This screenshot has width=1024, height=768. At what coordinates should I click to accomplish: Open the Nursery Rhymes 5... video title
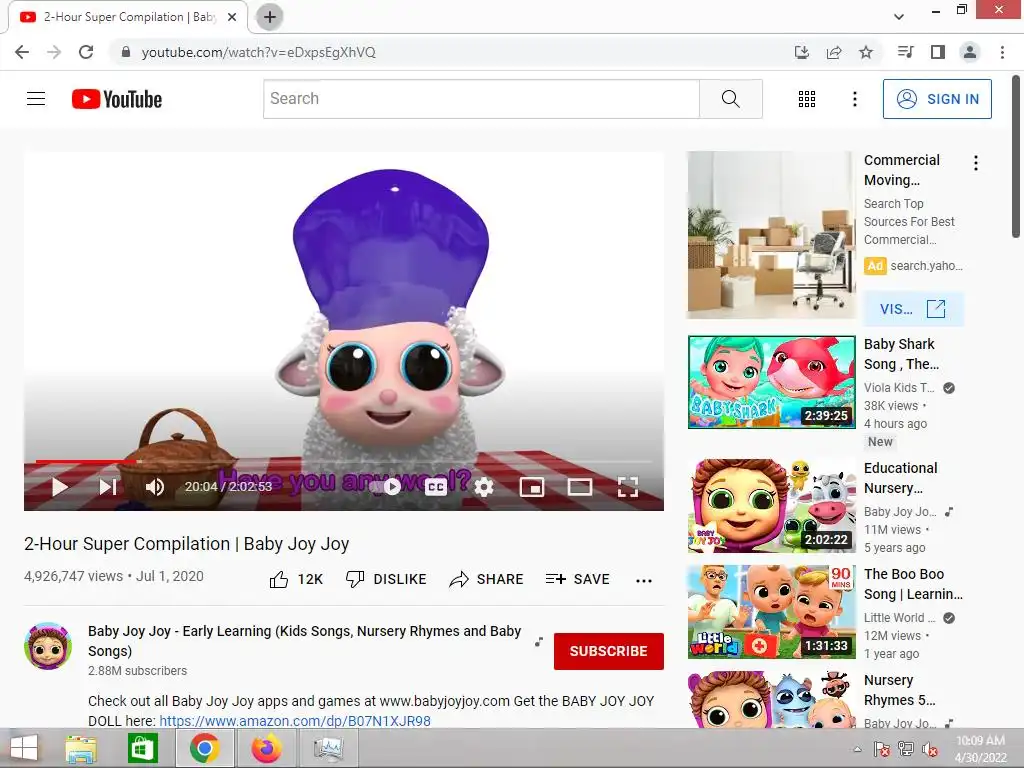(899, 690)
